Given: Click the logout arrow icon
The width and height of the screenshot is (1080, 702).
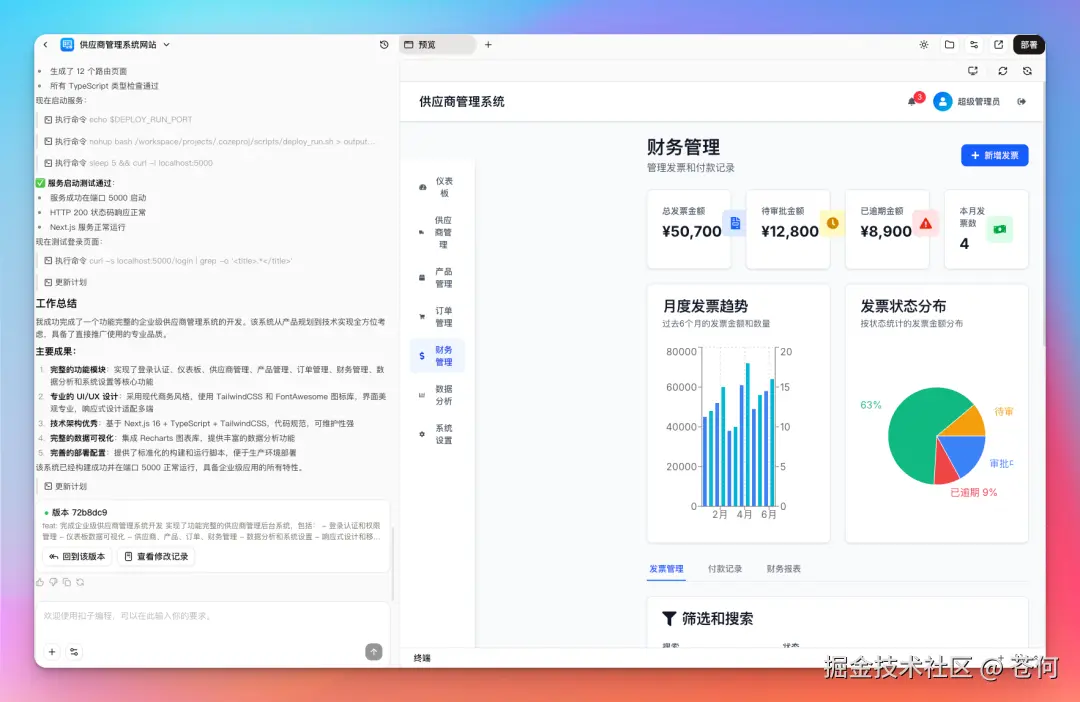Looking at the screenshot, I should [1021, 101].
